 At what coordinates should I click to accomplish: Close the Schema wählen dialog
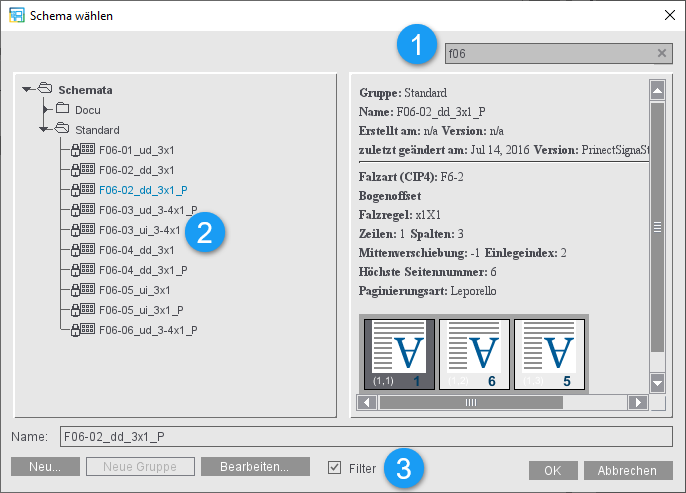(669, 15)
